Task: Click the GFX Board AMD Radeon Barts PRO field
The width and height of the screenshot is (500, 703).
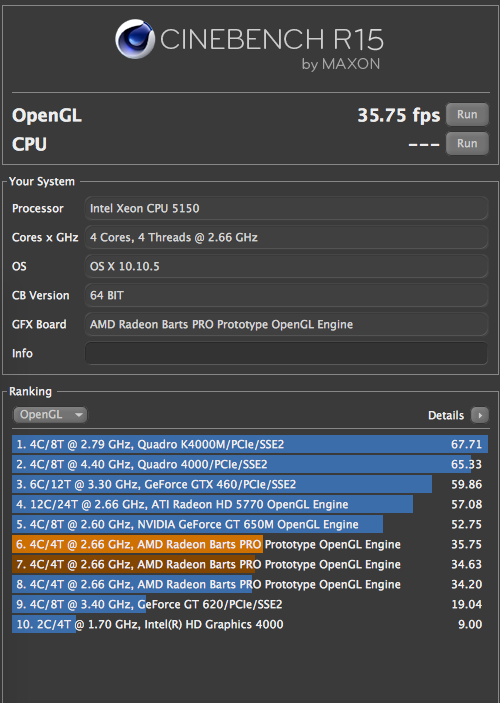Action: click(286, 324)
